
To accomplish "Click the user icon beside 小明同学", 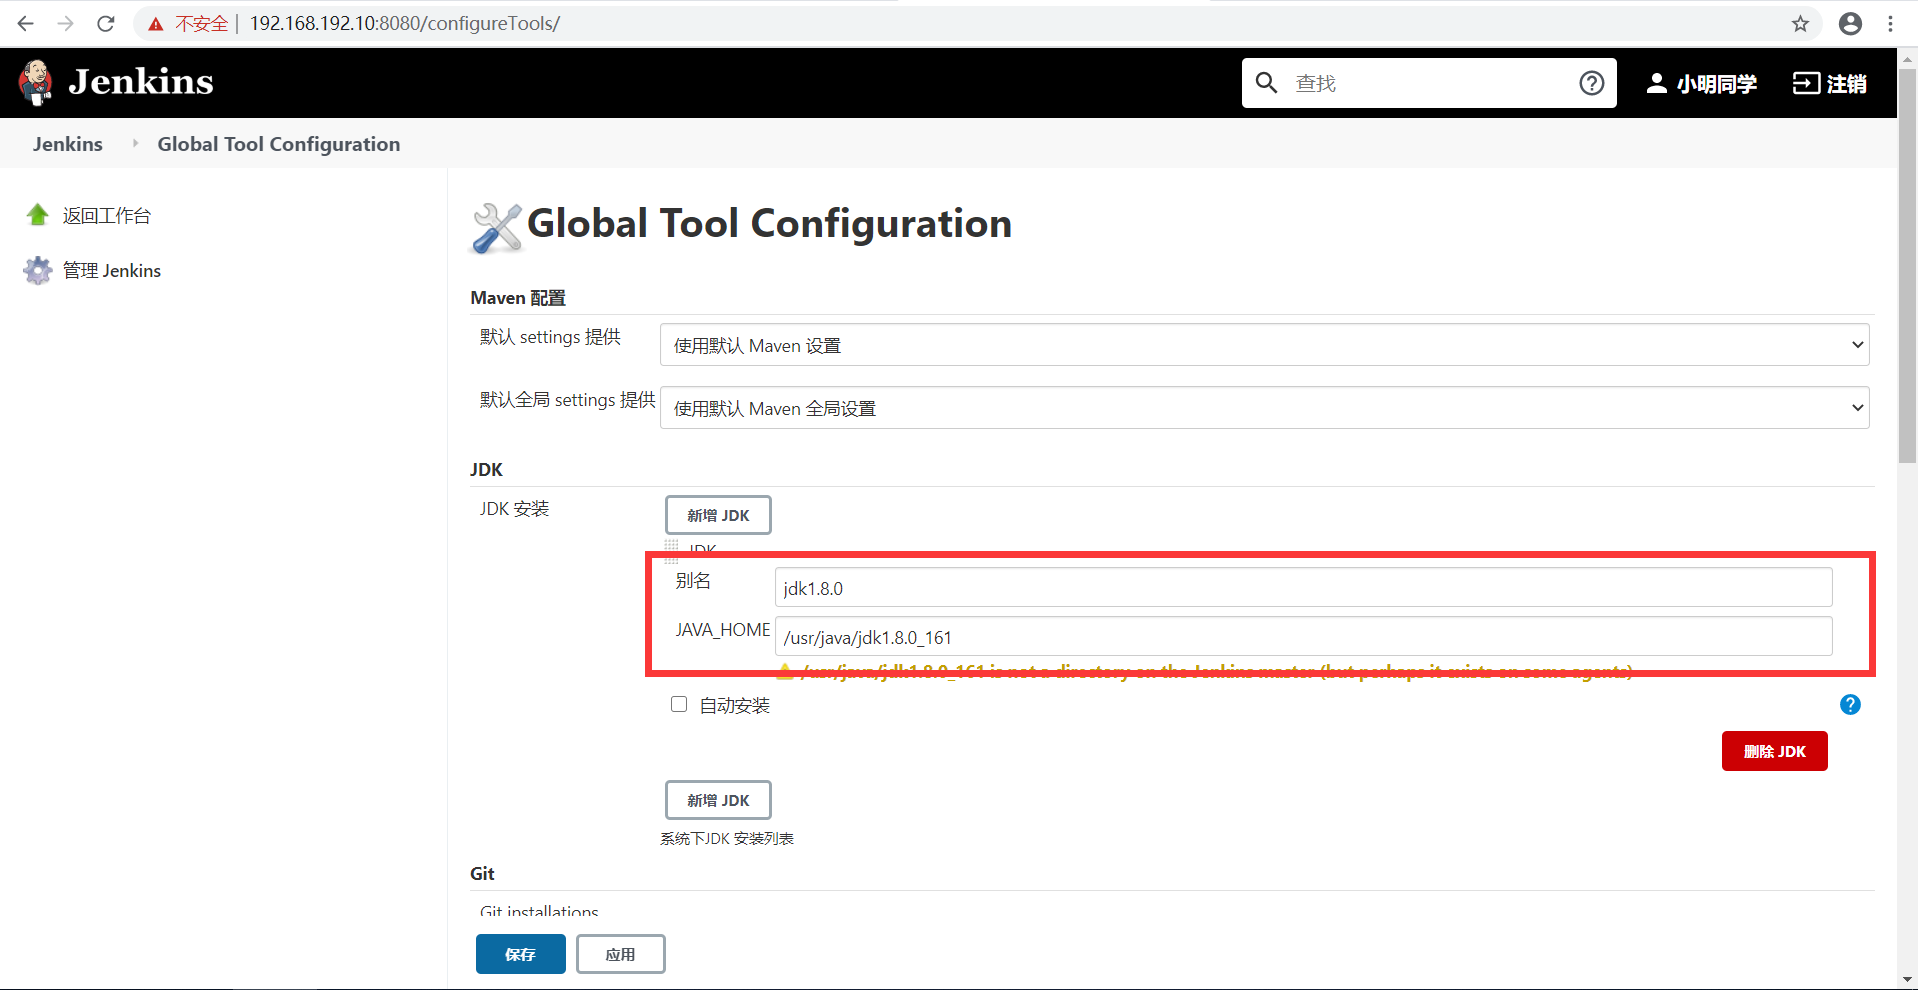I will (1656, 83).
